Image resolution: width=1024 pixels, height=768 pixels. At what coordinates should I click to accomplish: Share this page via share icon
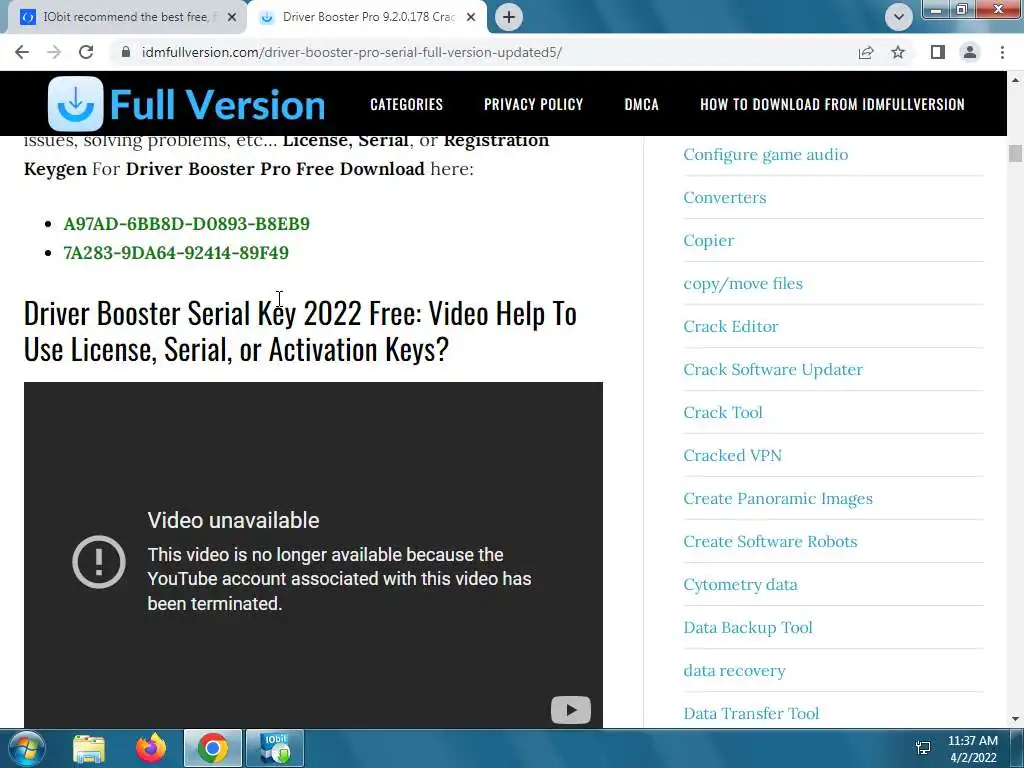866,52
